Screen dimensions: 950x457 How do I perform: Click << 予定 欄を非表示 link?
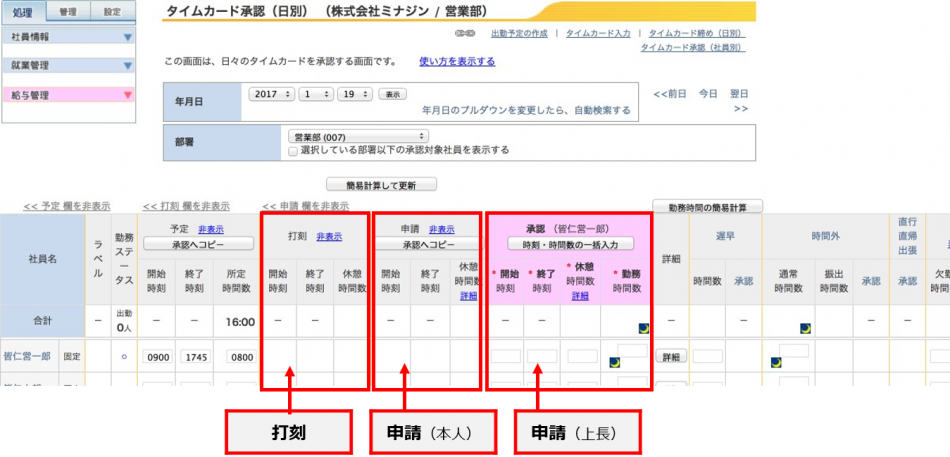click(67, 207)
